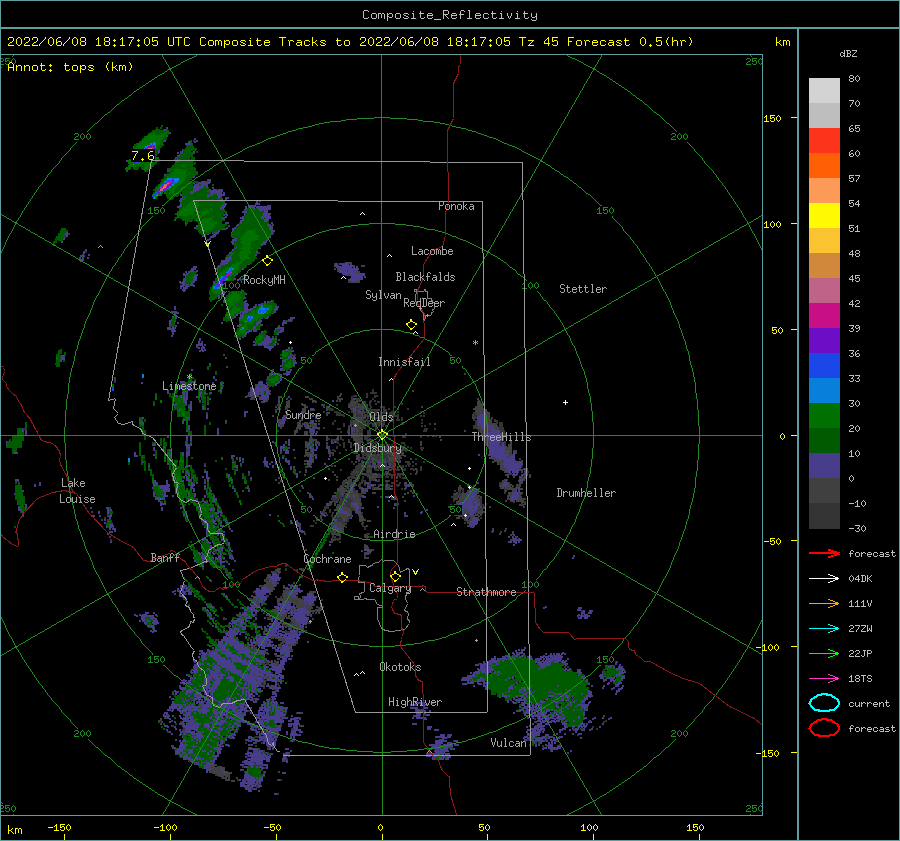Viewport: 900px width, 841px height.
Task: Click the magenta 18TS arrow in legend
Action: tap(824, 679)
